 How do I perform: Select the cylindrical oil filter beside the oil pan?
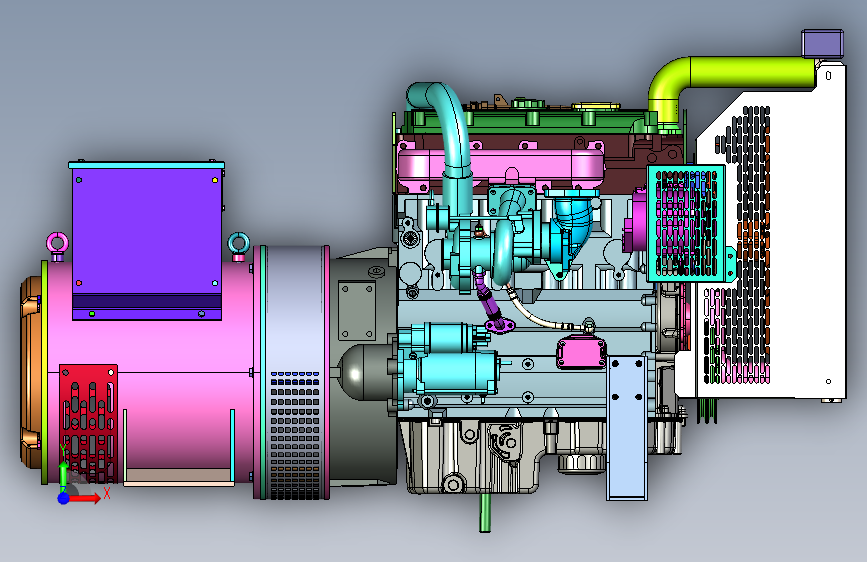click(581, 462)
